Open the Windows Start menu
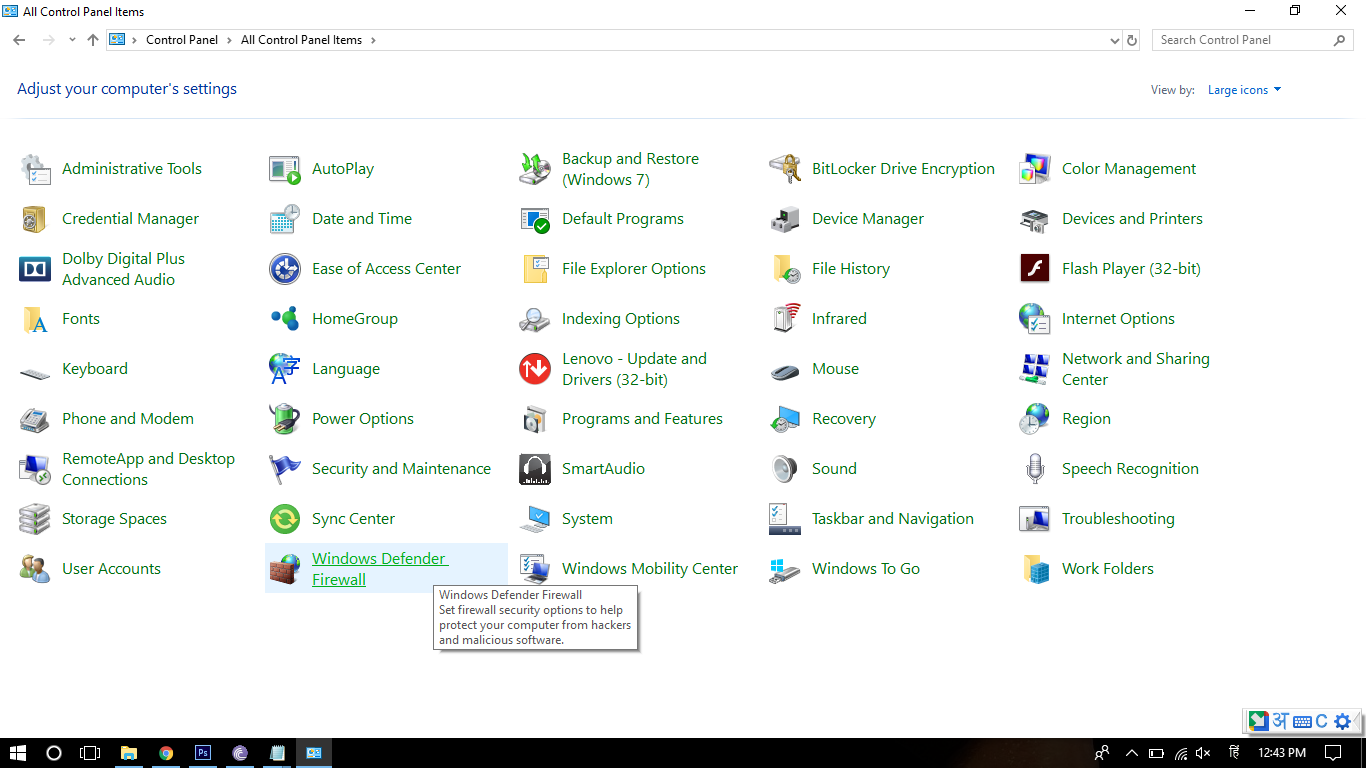 pyautogui.click(x=18, y=753)
